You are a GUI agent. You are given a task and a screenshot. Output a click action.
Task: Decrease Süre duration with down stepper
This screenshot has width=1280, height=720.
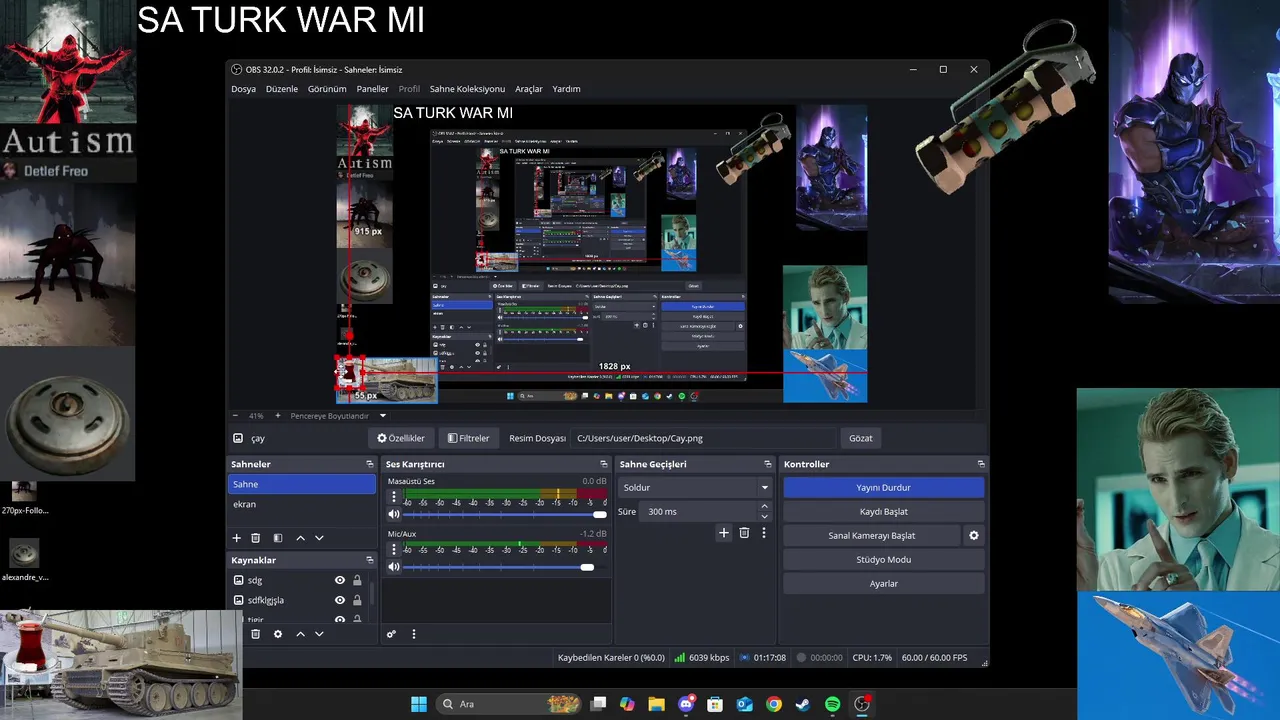pyautogui.click(x=764, y=516)
